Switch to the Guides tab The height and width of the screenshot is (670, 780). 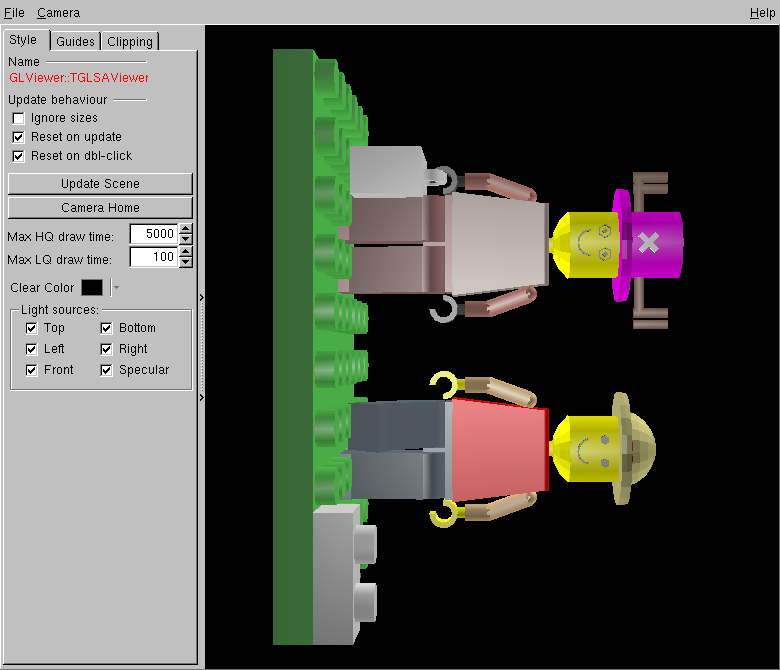[75, 41]
